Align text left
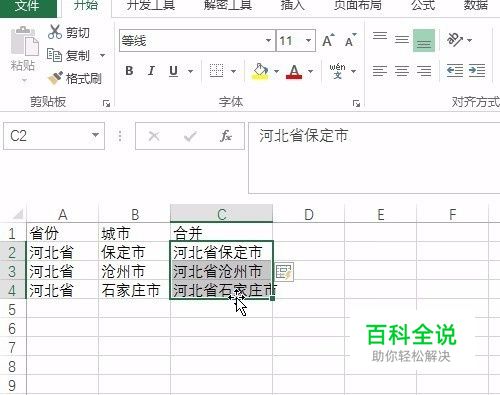The width and height of the screenshot is (500, 395). tap(380, 71)
